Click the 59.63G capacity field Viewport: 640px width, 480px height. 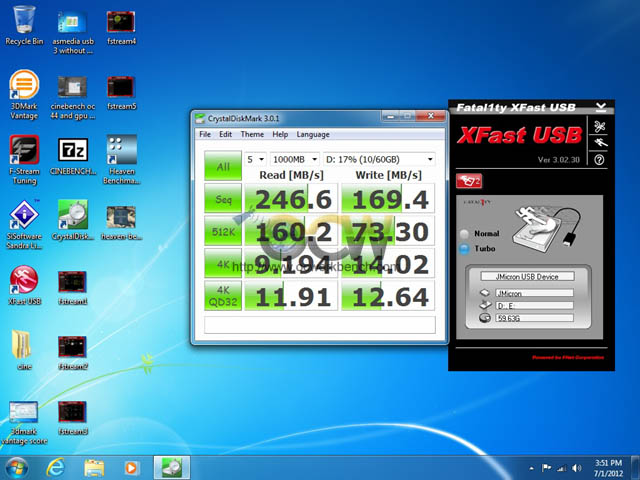[x=534, y=318]
